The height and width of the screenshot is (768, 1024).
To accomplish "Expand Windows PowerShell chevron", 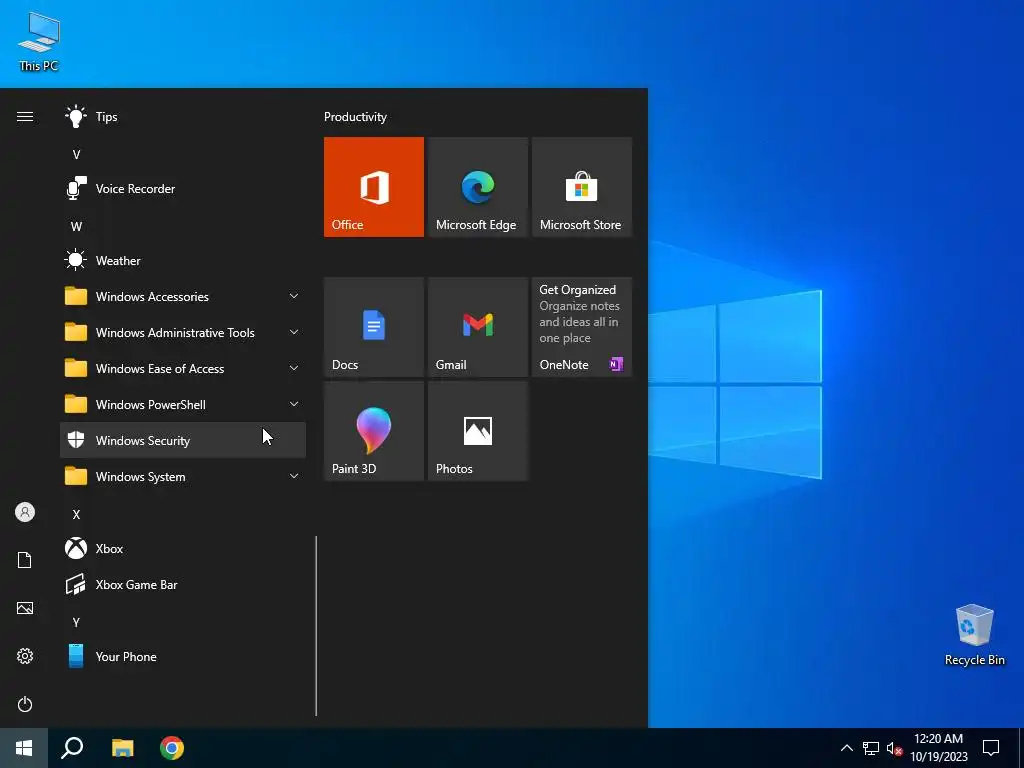I will [294, 404].
